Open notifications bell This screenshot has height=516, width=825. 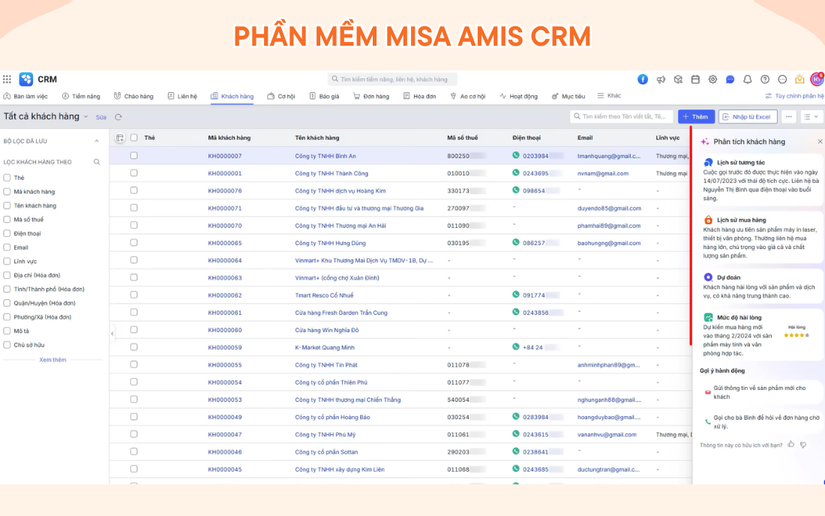pos(747,79)
